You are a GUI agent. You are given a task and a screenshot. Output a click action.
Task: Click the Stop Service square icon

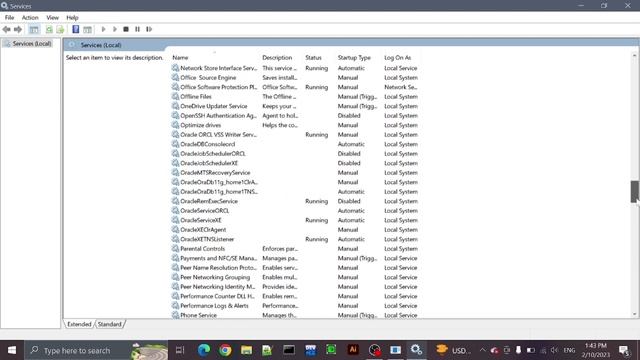coord(126,29)
